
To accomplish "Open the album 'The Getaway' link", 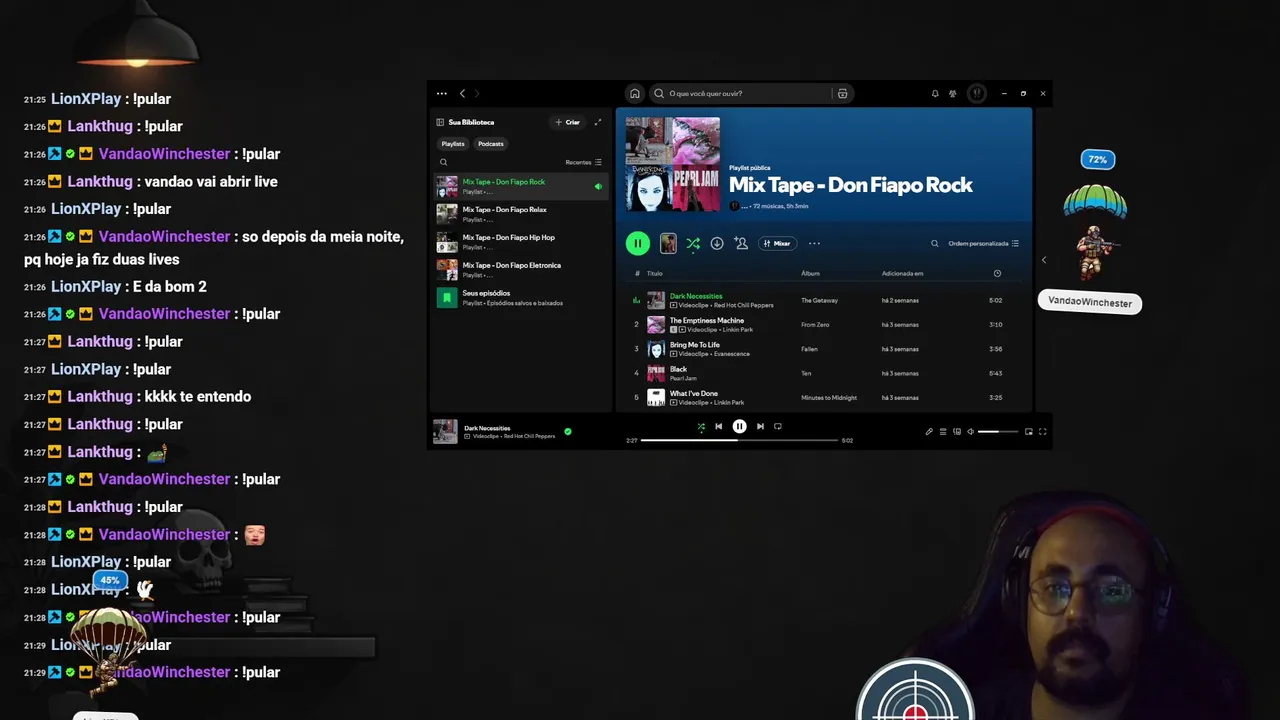I will click(820, 300).
